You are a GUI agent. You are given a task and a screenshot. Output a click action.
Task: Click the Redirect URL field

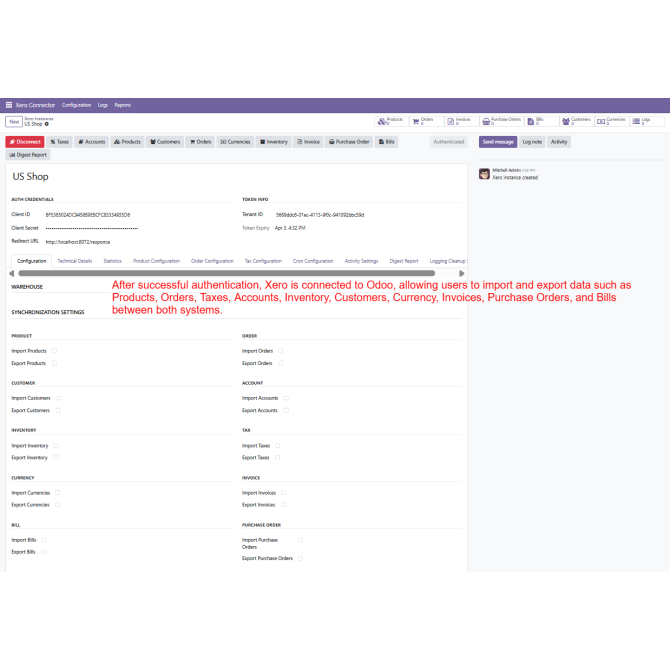tap(78, 242)
